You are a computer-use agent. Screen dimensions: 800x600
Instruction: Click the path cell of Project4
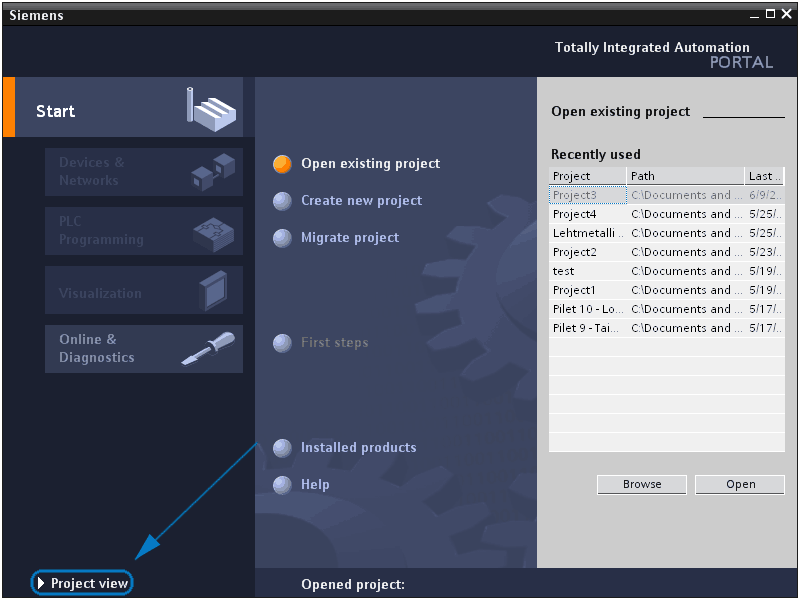[x=686, y=214]
